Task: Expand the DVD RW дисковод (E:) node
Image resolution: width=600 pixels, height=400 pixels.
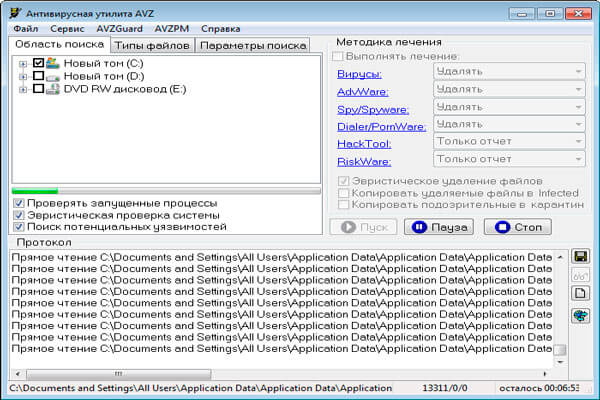Action: point(23,90)
